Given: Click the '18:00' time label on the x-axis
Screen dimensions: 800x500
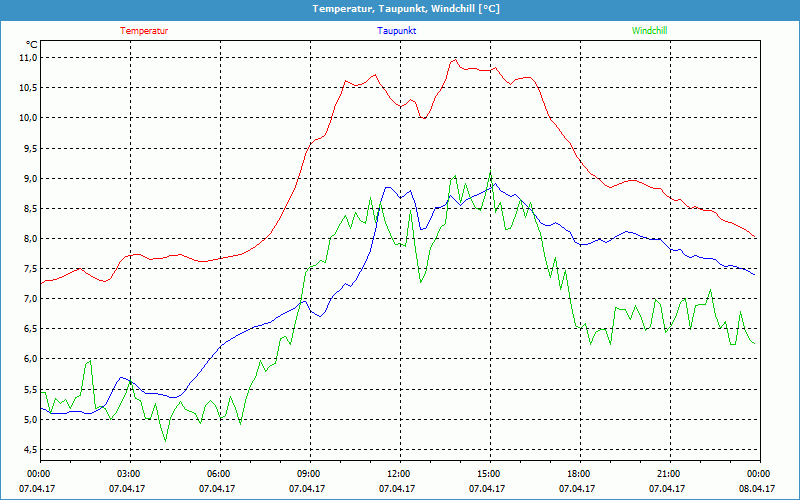Looking at the screenshot, I should click(580, 474).
